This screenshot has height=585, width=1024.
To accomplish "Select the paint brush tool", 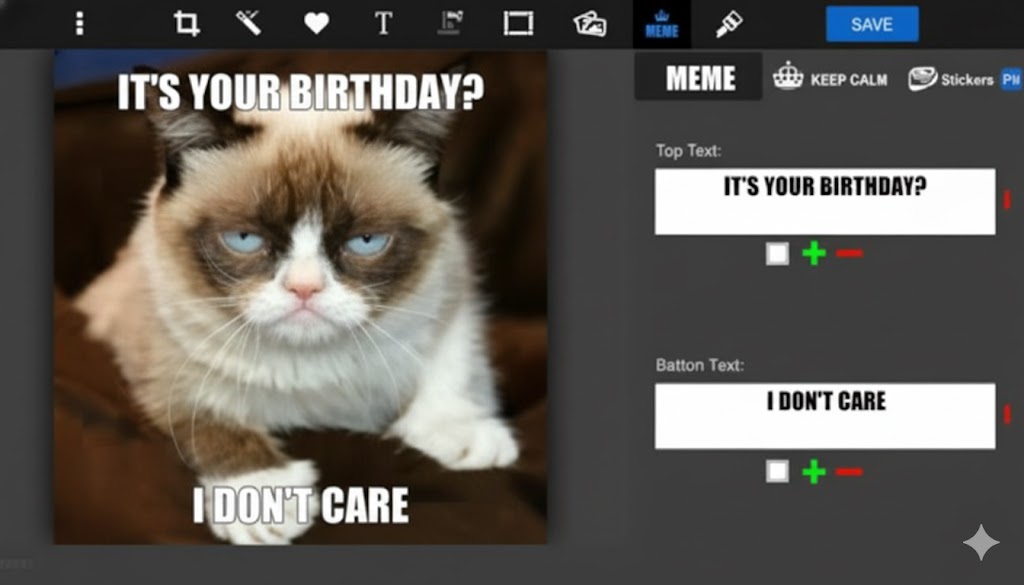I will click(x=729, y=24).
